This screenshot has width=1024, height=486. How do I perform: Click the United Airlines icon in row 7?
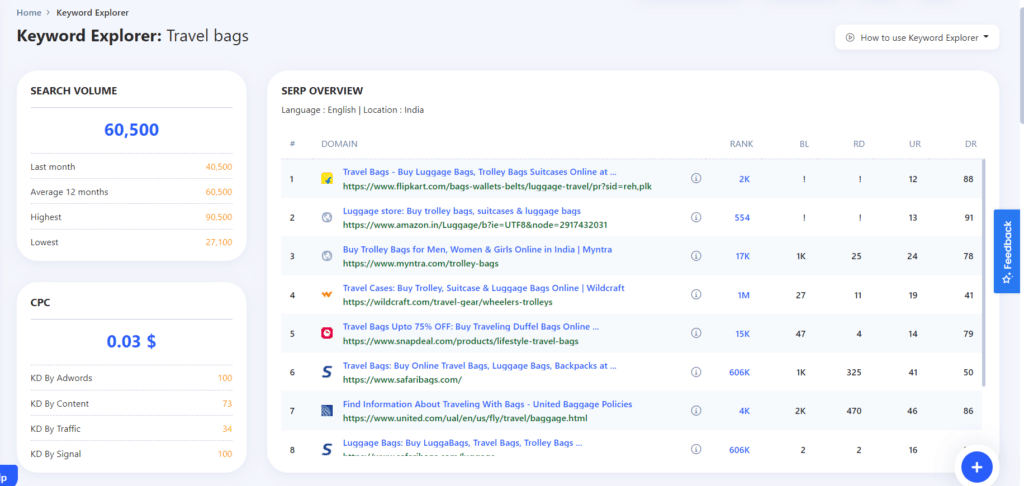click(326, 411)
